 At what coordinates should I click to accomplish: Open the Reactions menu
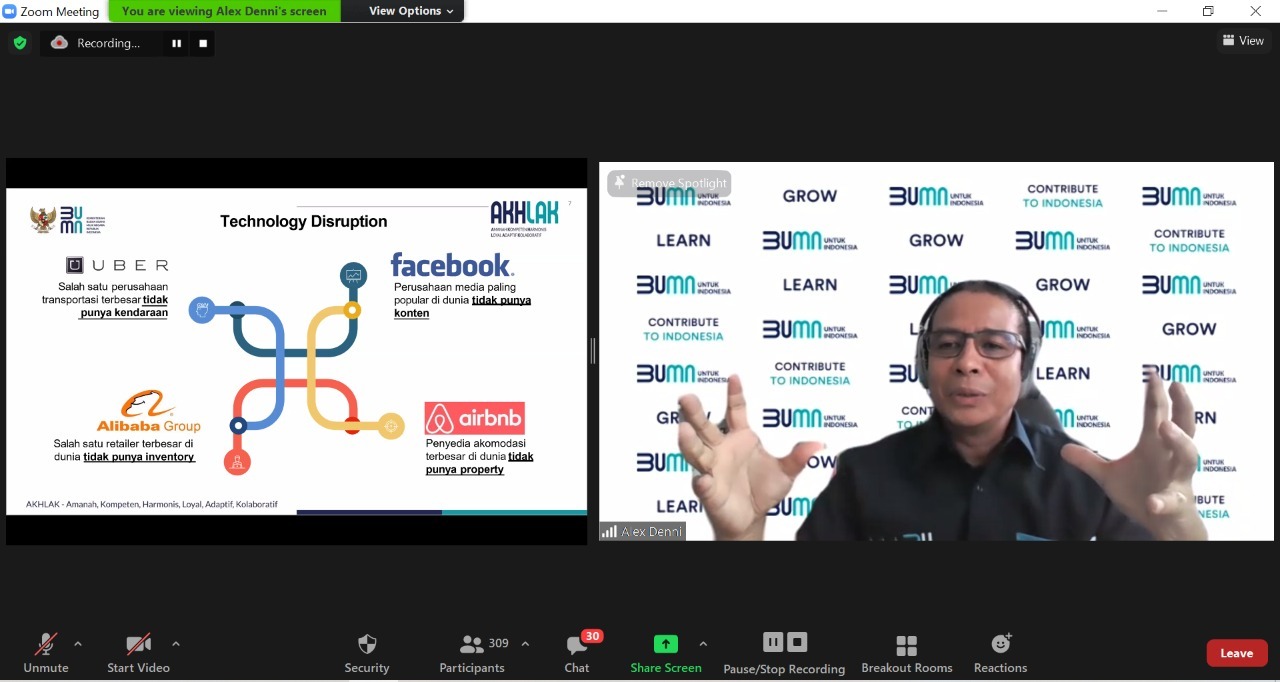[x=1000, y=652]
